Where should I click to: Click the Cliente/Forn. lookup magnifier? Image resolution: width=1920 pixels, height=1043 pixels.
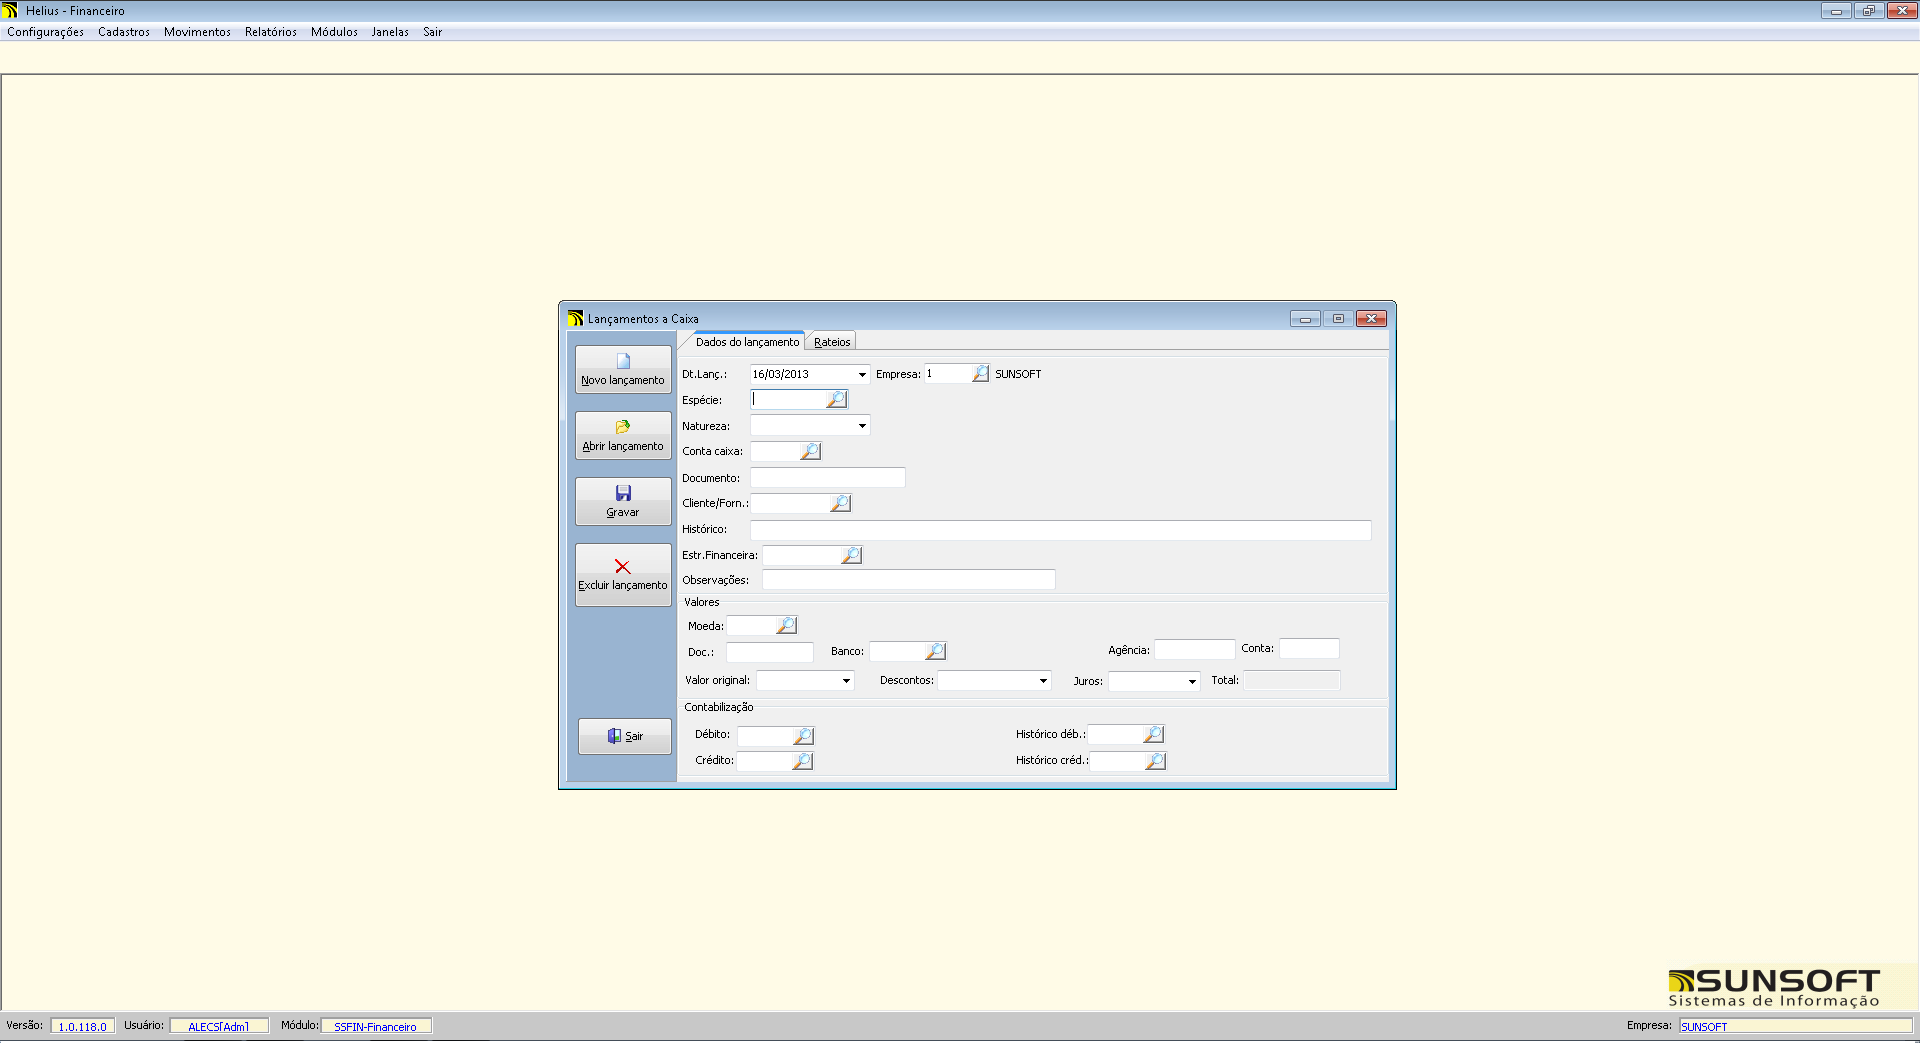[840, 504]
